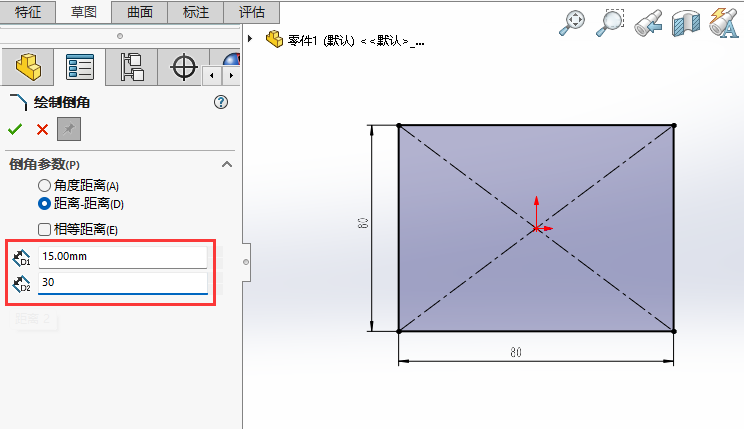
Task: Select the 标注 tab
Action: [195, 12]
